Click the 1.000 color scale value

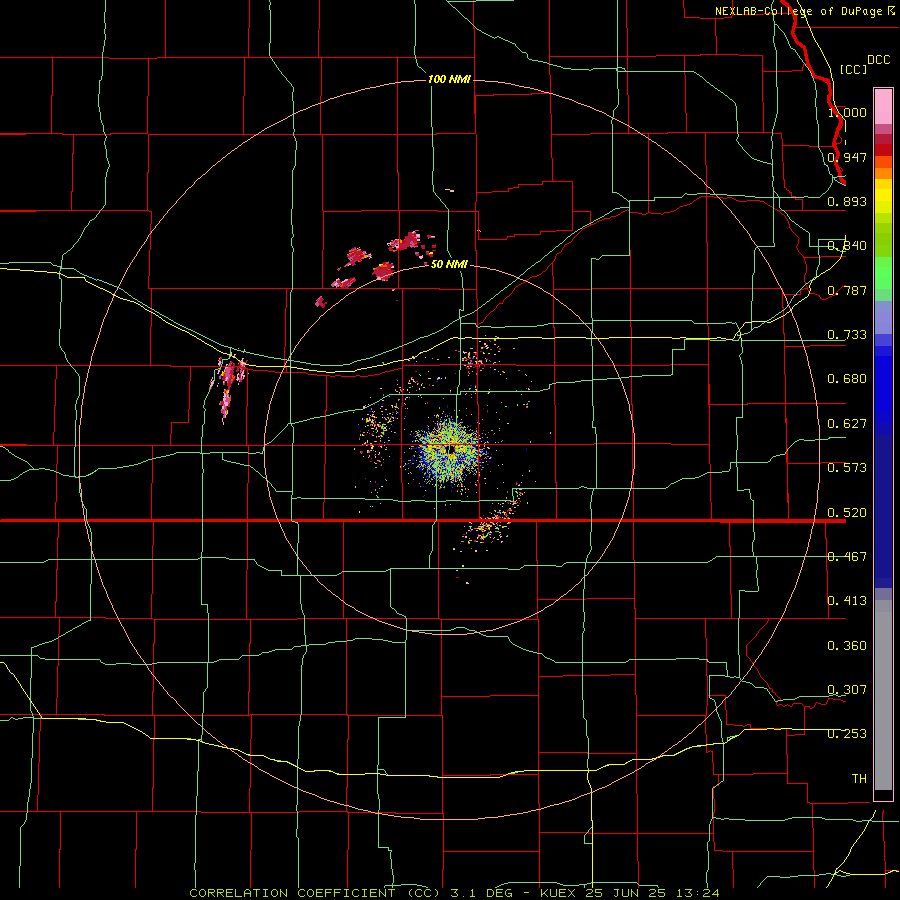point(847,112)
